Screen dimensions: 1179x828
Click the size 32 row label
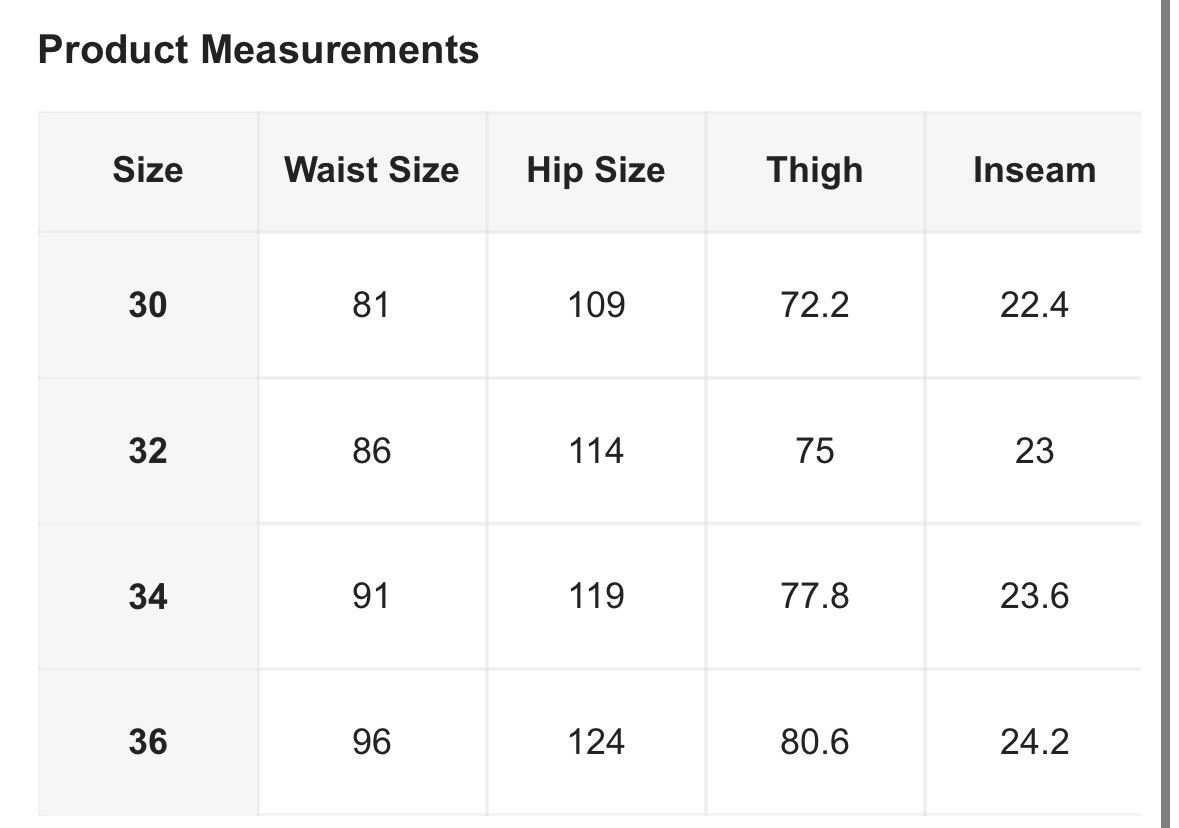pyautogui.click(x=148, y=450)
